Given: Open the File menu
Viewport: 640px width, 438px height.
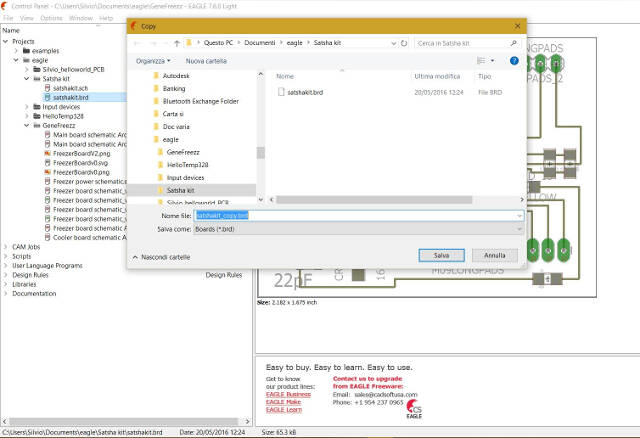Looking at the screenshot, I should pos(8,18).
